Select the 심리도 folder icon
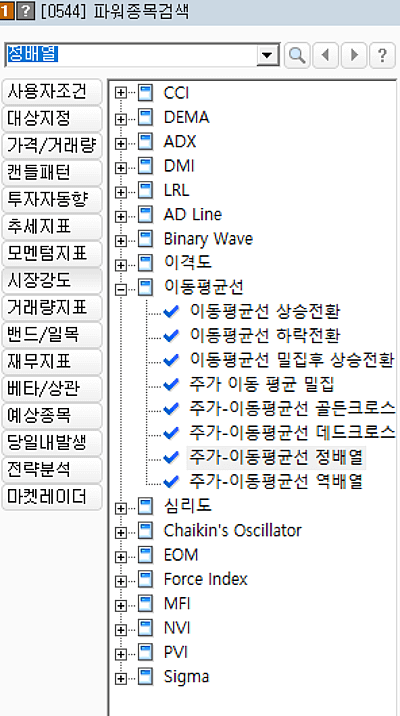The image size is (400, 716). tap(145, 506)
